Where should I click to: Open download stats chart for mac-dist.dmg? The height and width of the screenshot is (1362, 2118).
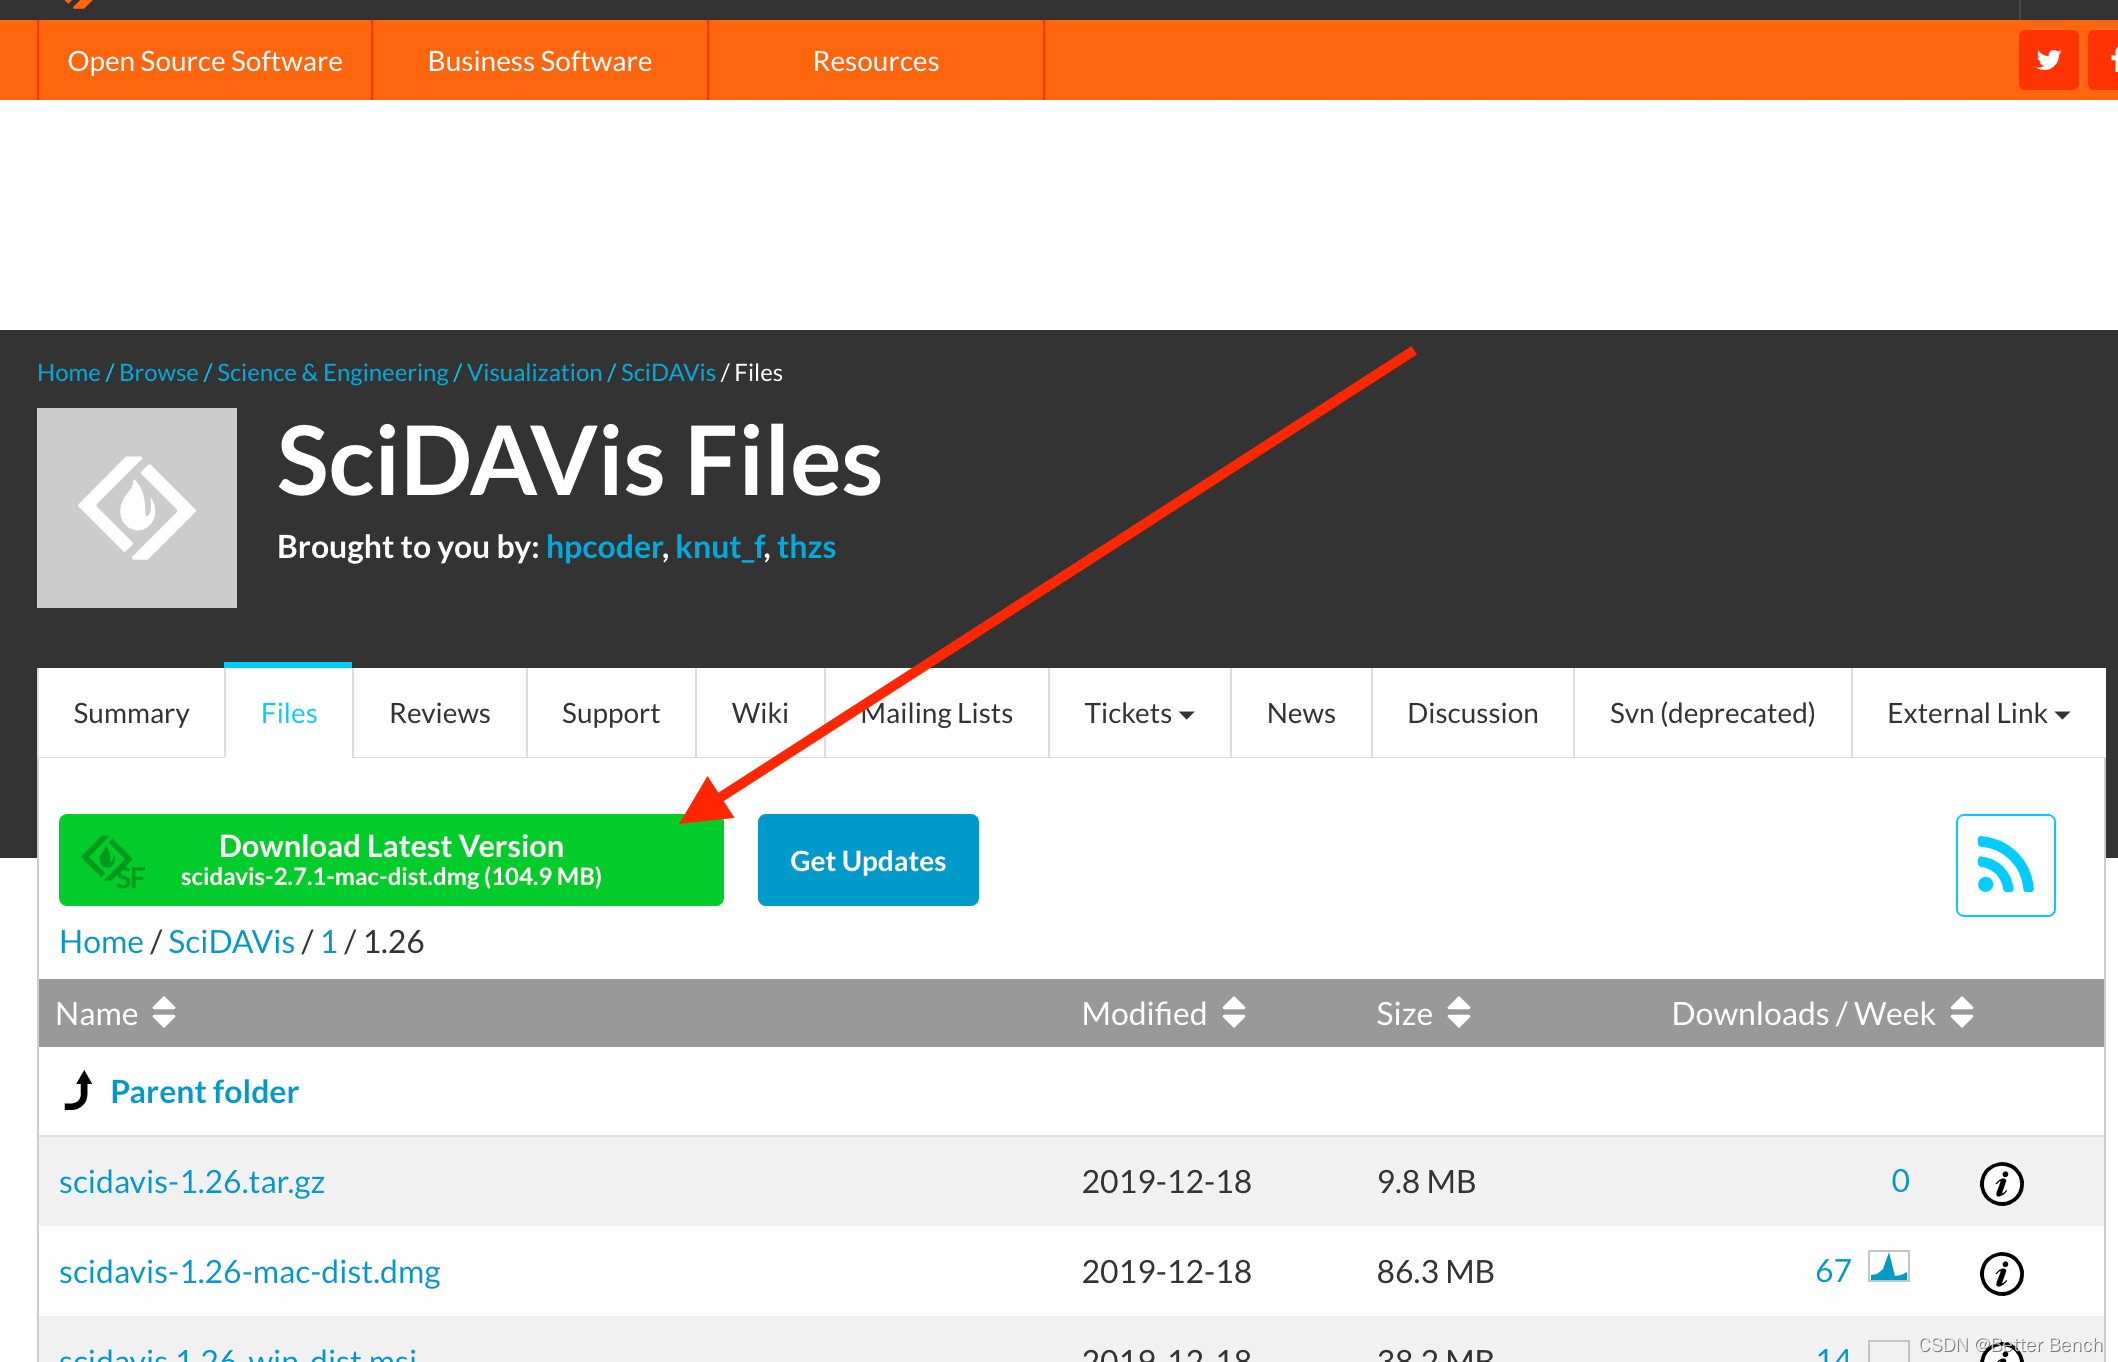click(x=1888, y=1268)
